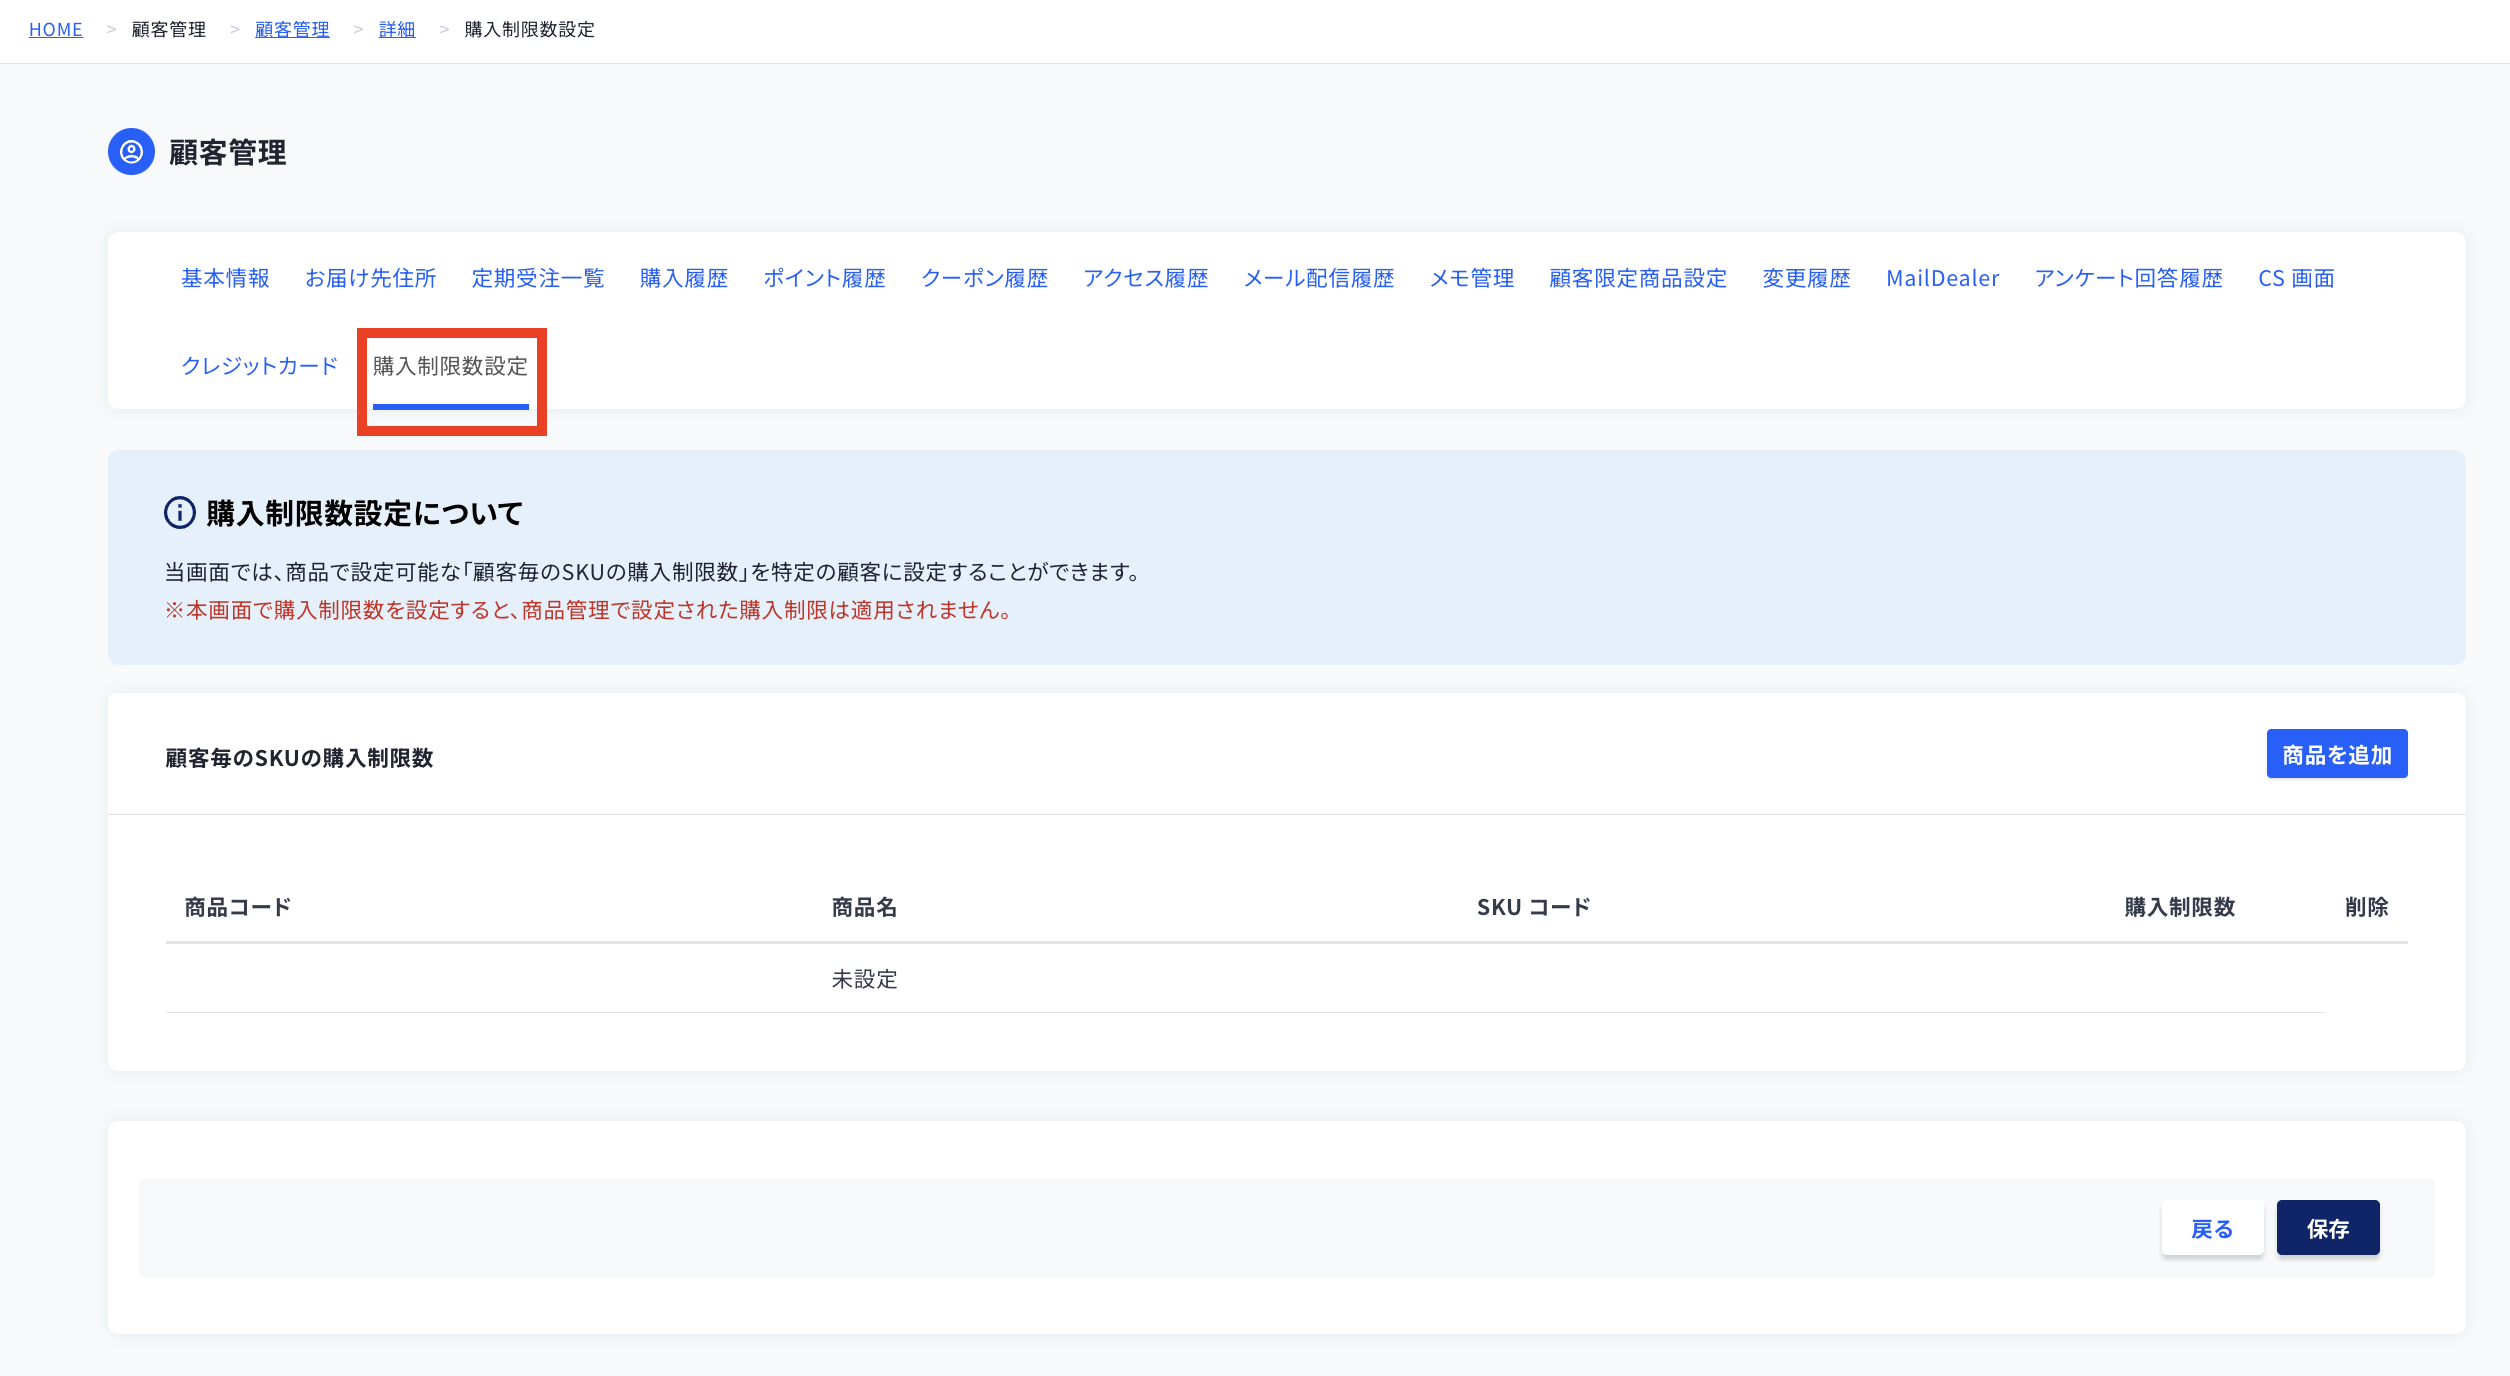Click the info icon beside 購入制限数設定について
The height and width of the screenshot is (1376, 2510).
(x=180, y=513)
